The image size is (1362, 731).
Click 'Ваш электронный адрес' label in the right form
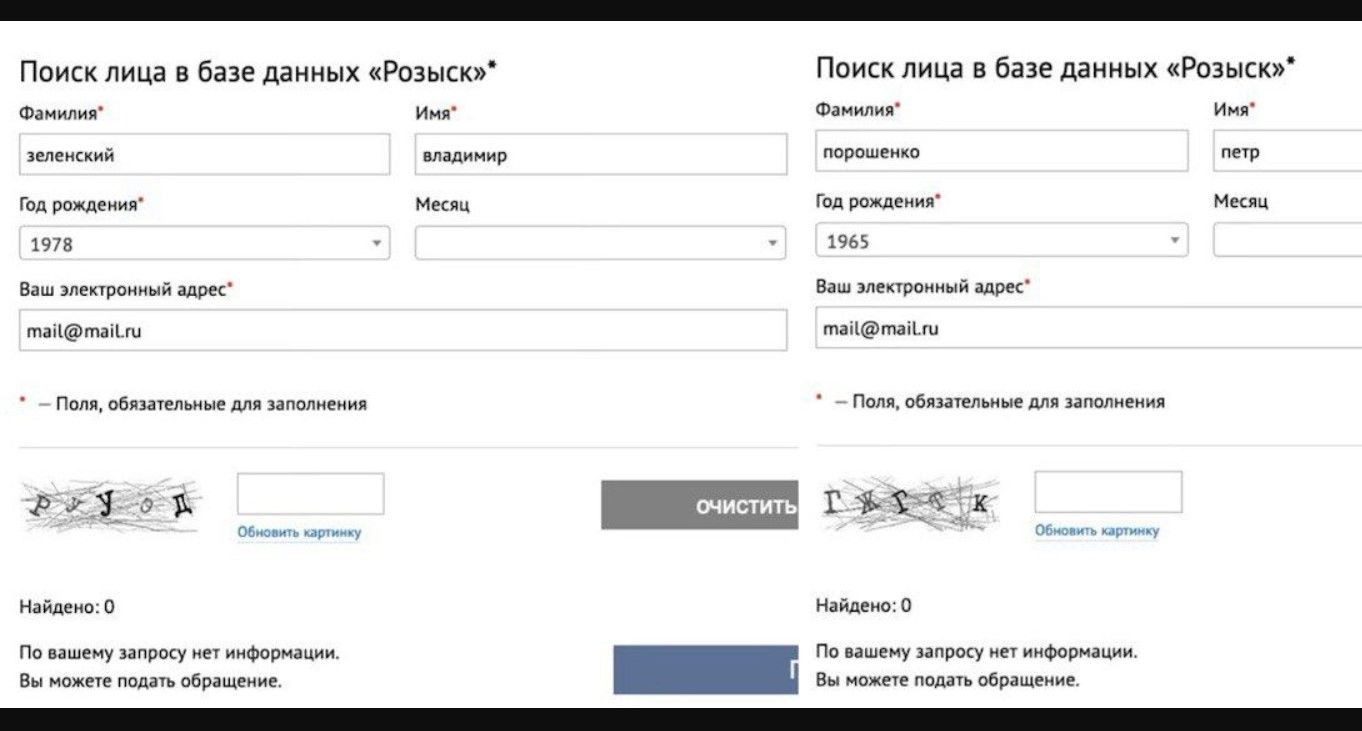point(920,287)
